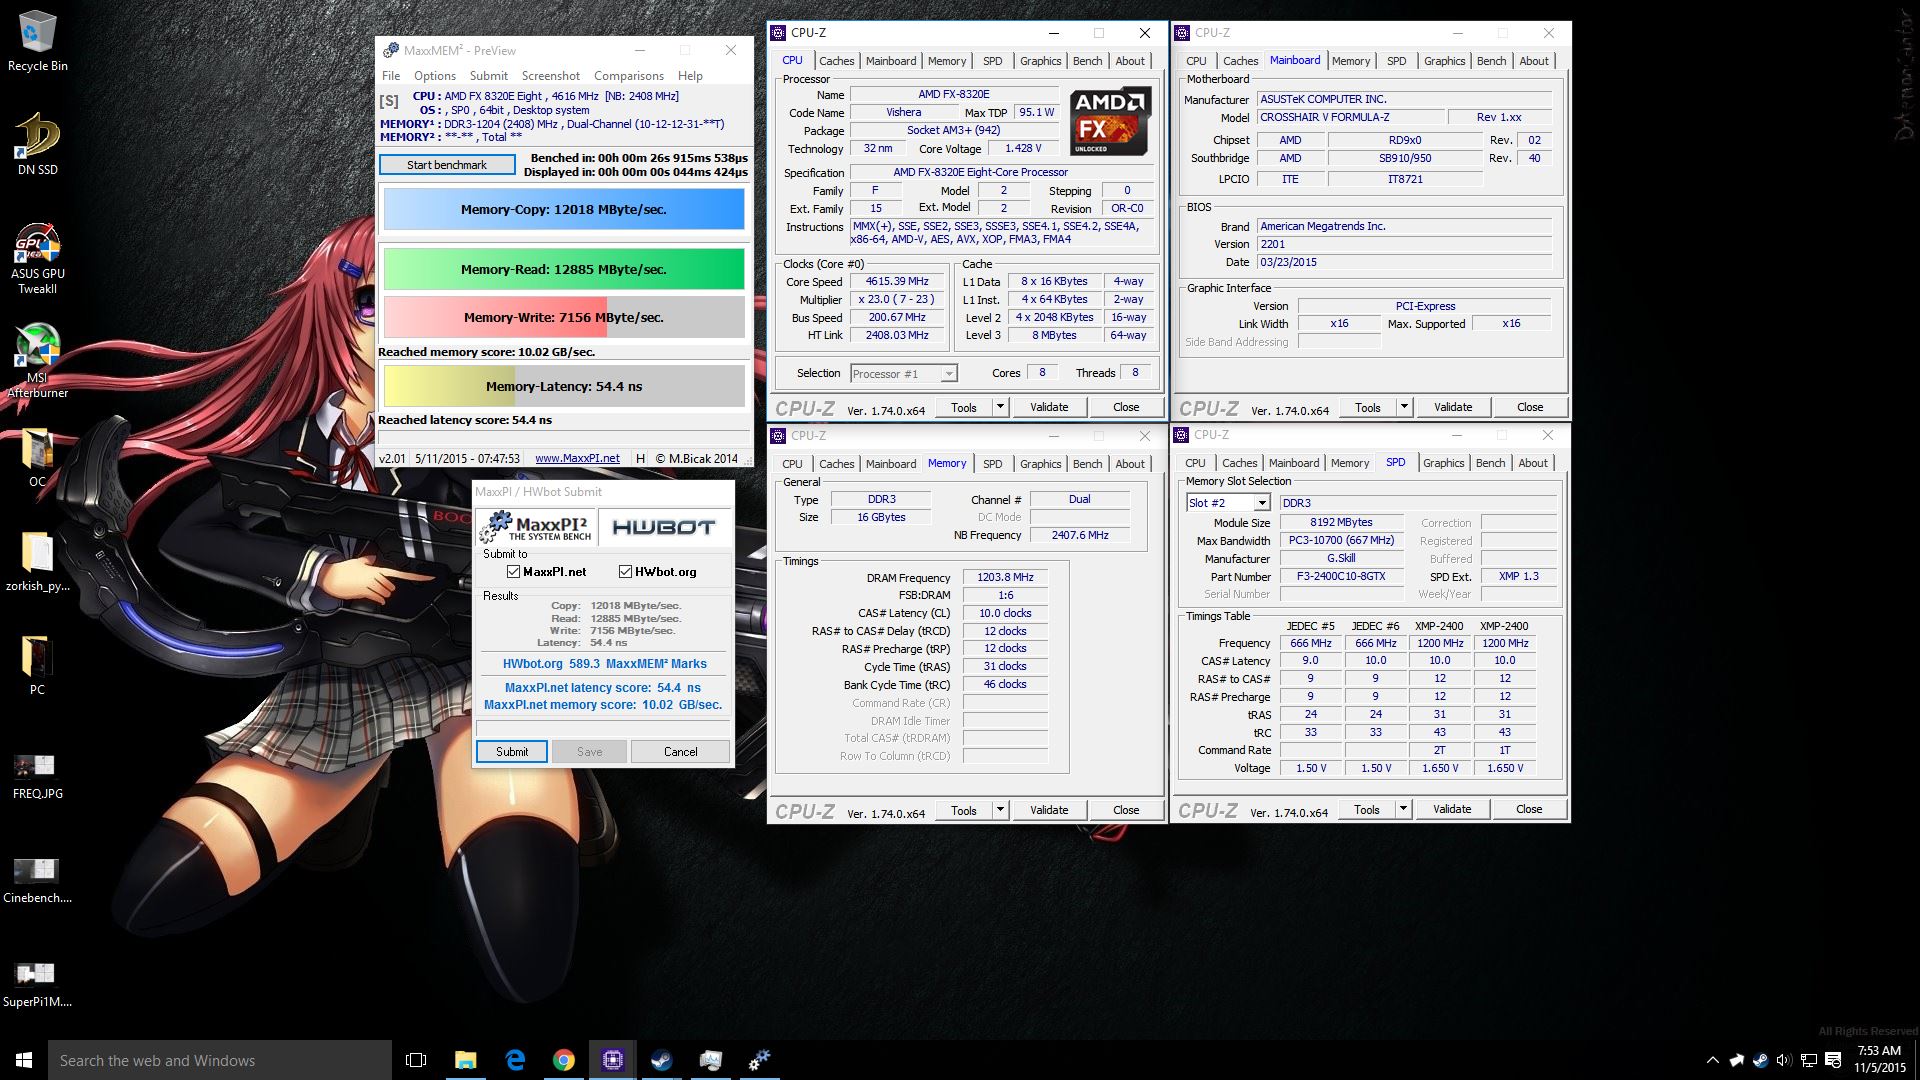Open the www.MaxxPI.net link
The height and width of the screenshot is (1080, 1920).
577,459
